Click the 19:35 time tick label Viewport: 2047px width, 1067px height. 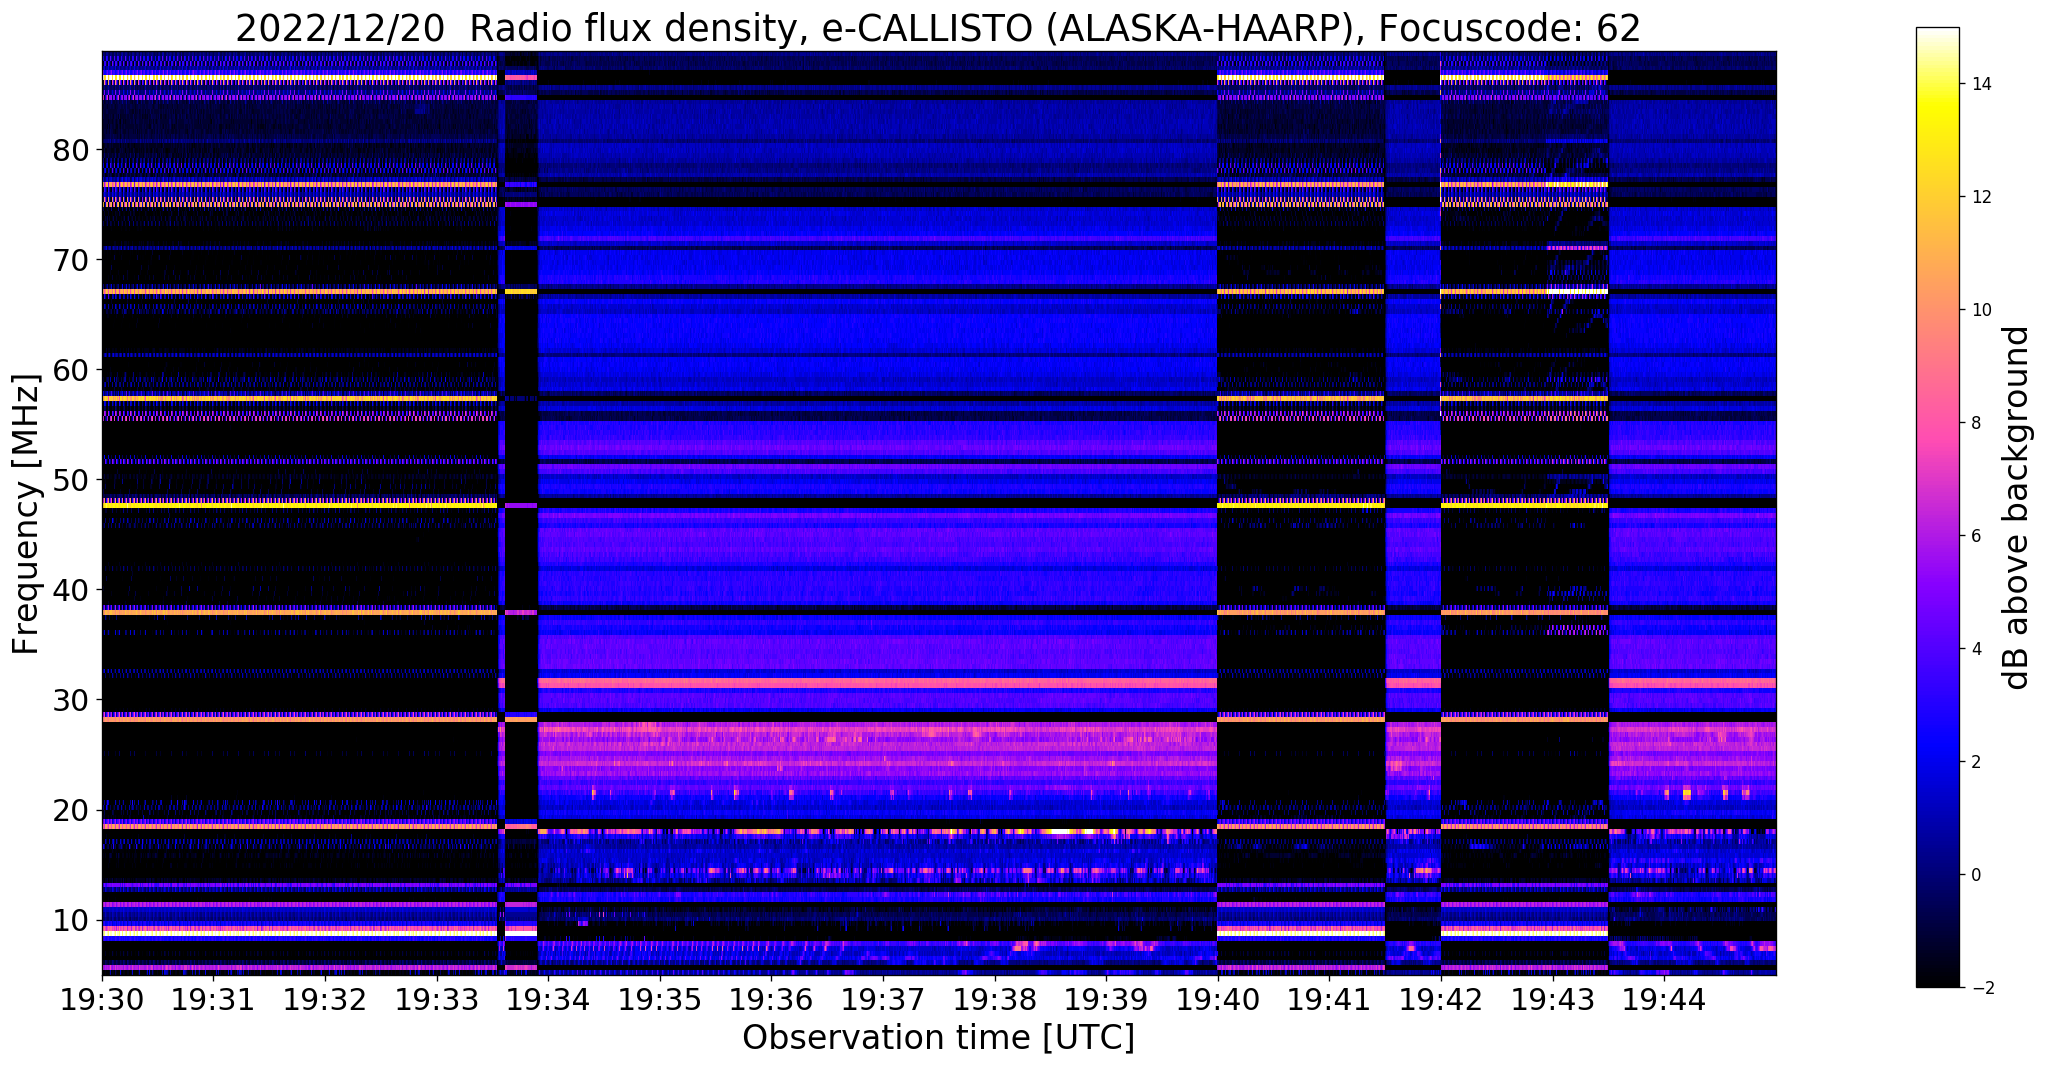[x=660, y=999]
